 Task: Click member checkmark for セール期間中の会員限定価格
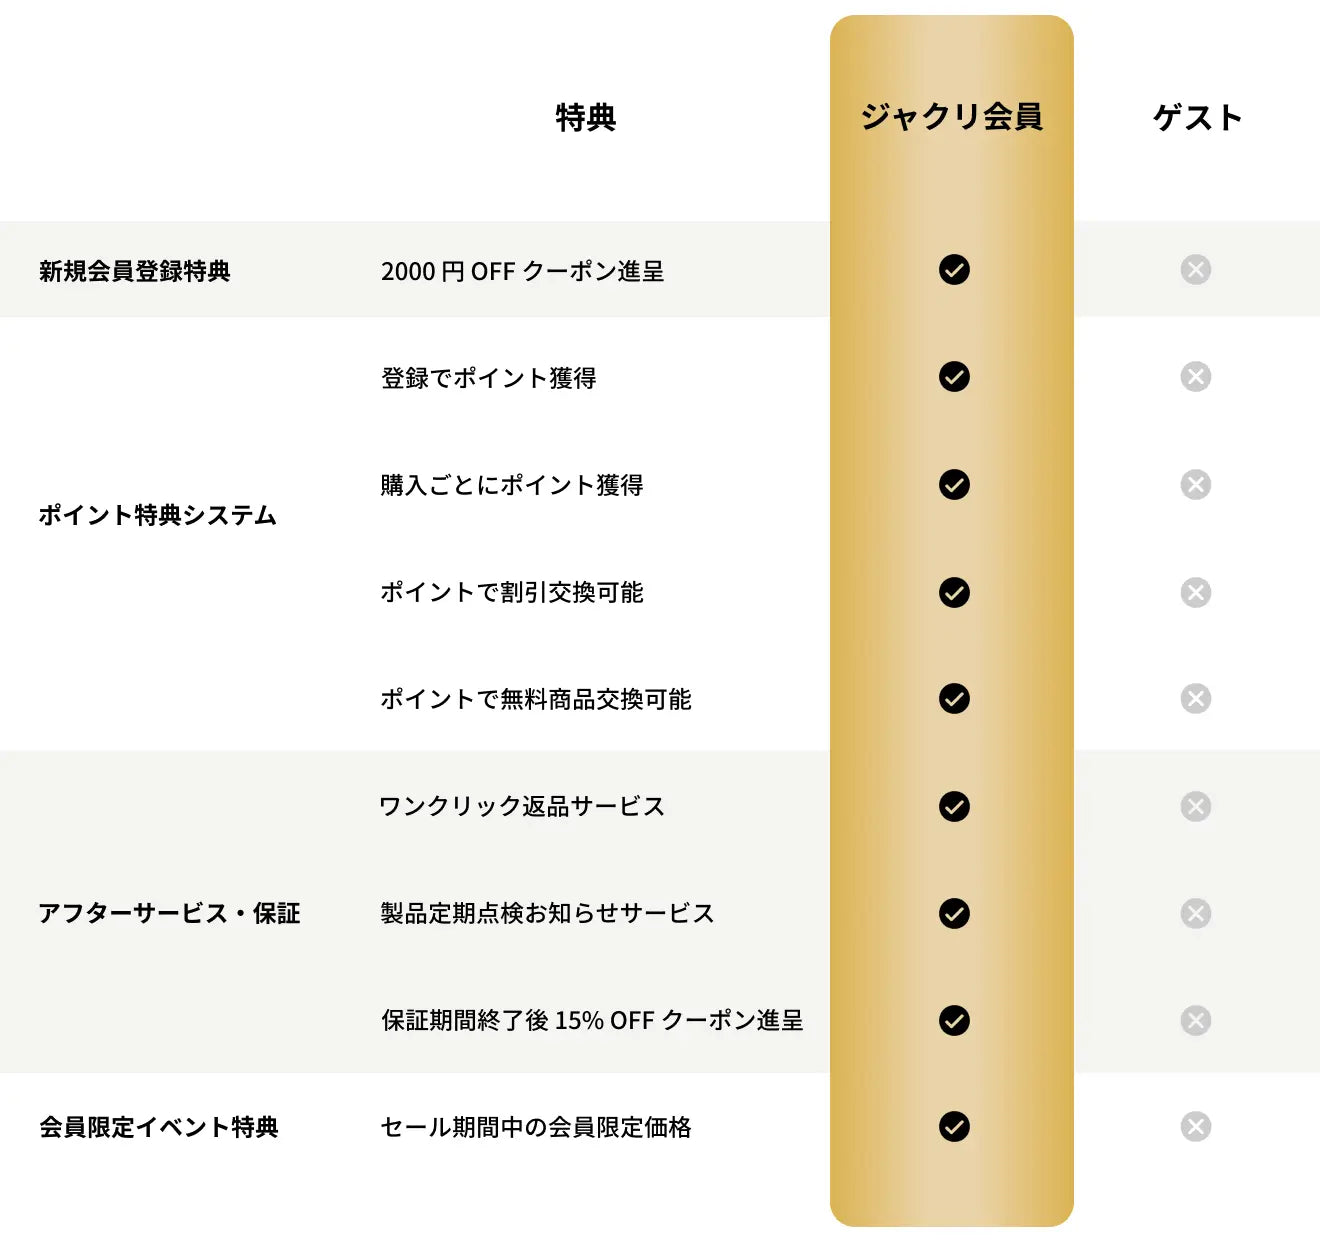click(x=954, y=1127)
